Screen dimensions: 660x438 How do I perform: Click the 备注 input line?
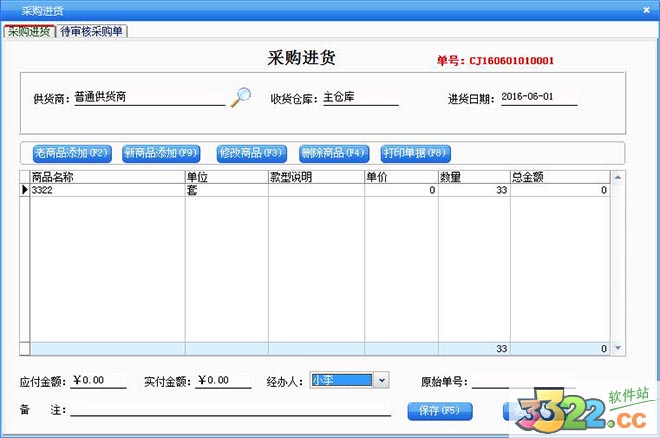coord(230,409)
